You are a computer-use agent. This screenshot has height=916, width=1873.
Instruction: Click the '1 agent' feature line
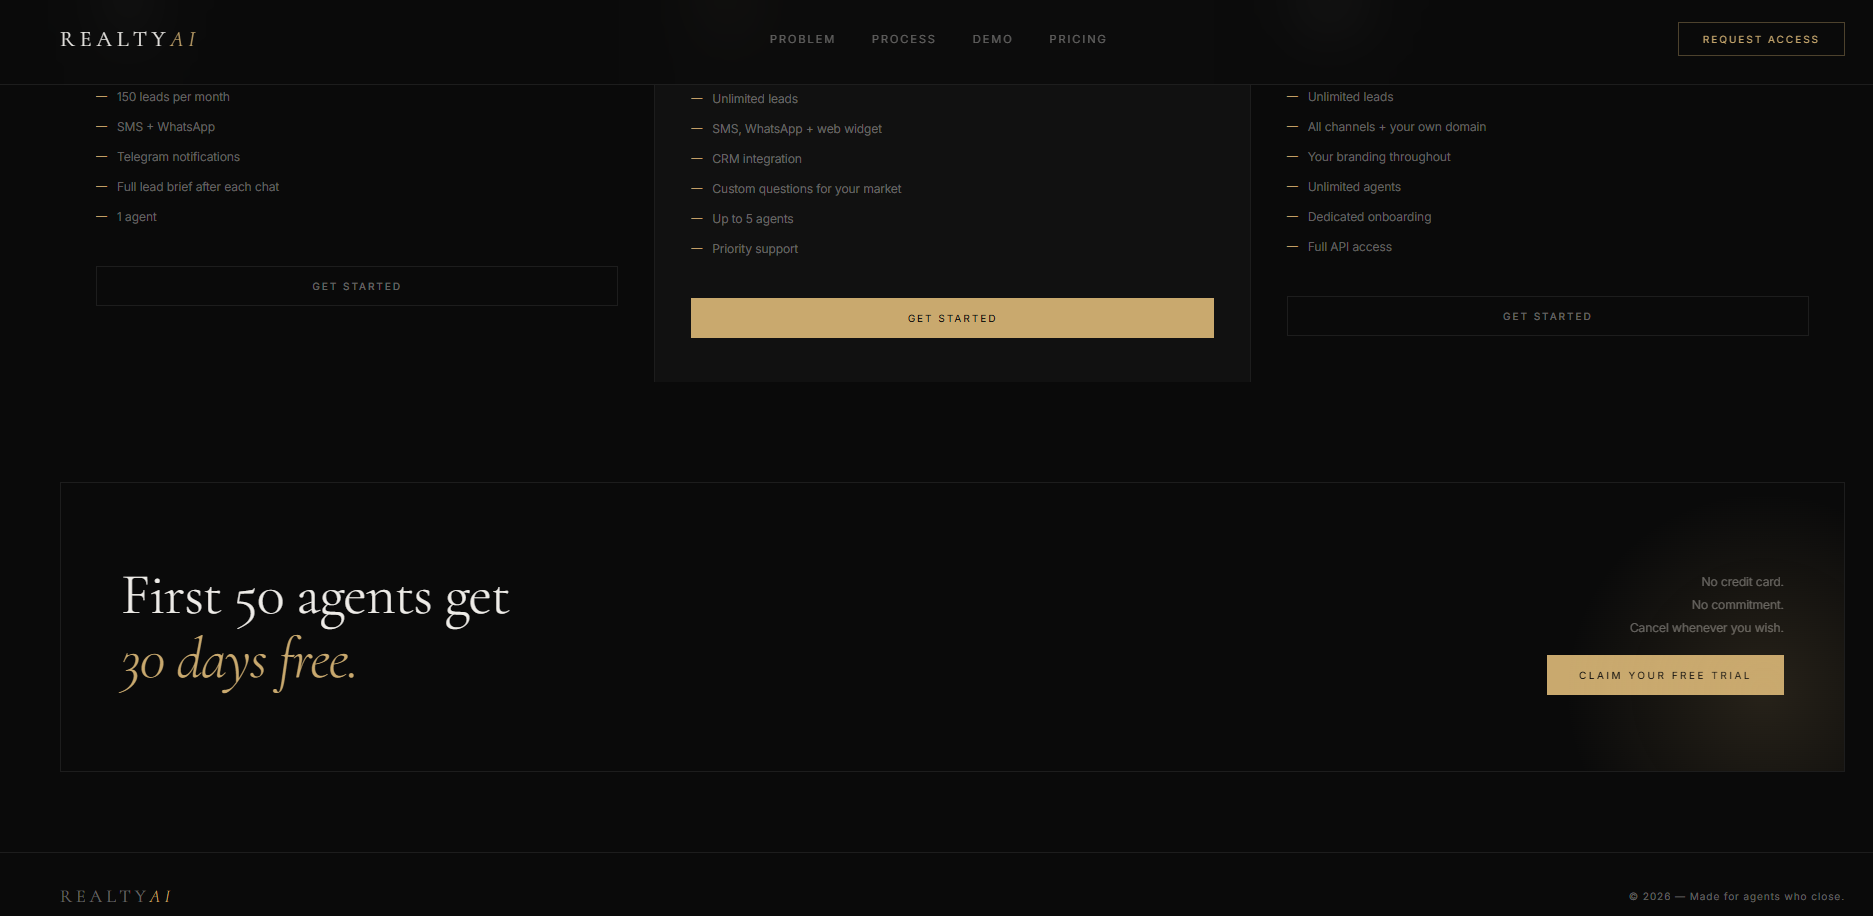(137, 217)
